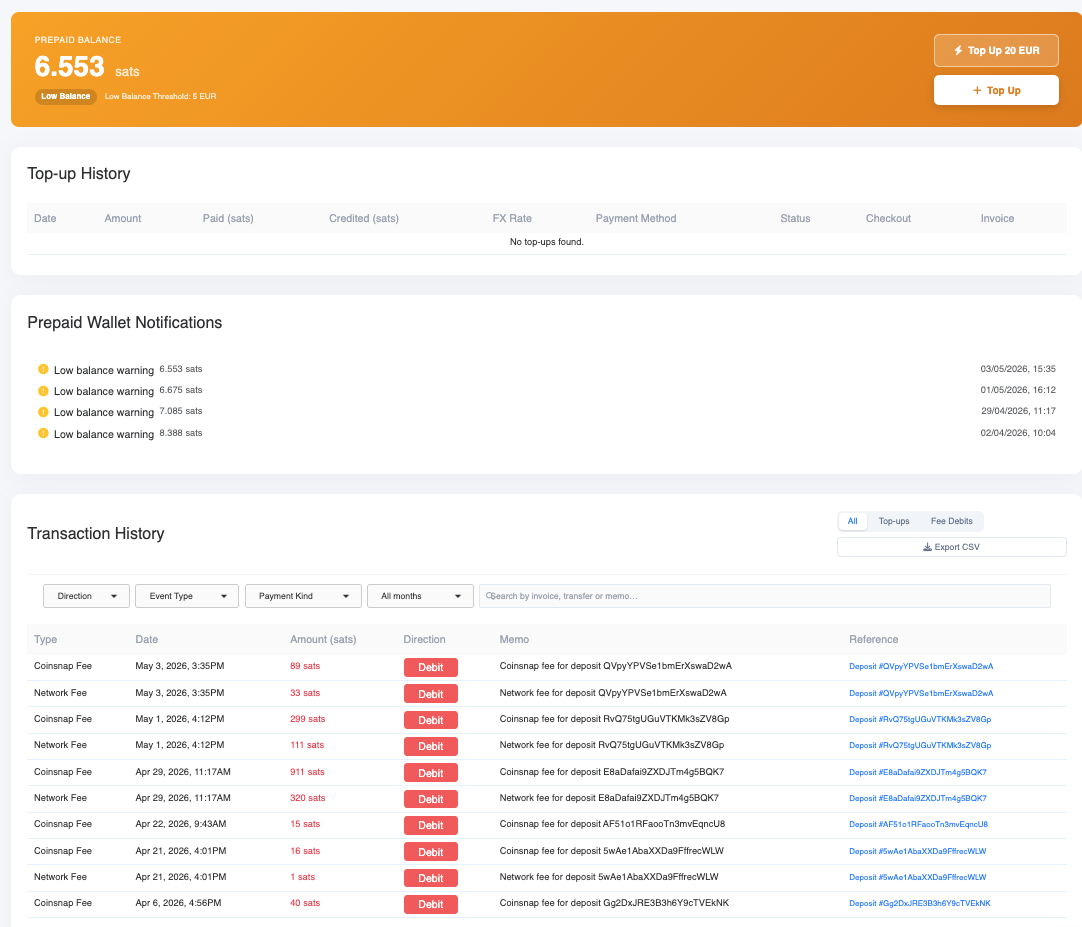Image resolution: width=1082 pixels, height=927 pixels.
Task: Open the All months filter dropdown
Action: (x=420, y=596)
